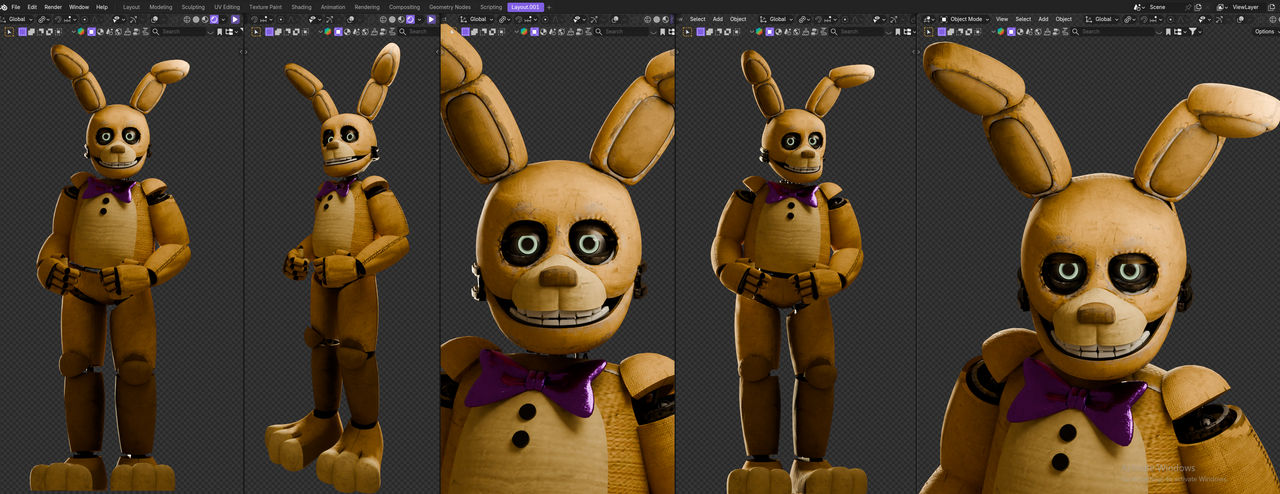This screenshot has height=494, width=1280.
Task: Click browse Scene icon left of the Scene field
Action: [x=1138, y=7]
